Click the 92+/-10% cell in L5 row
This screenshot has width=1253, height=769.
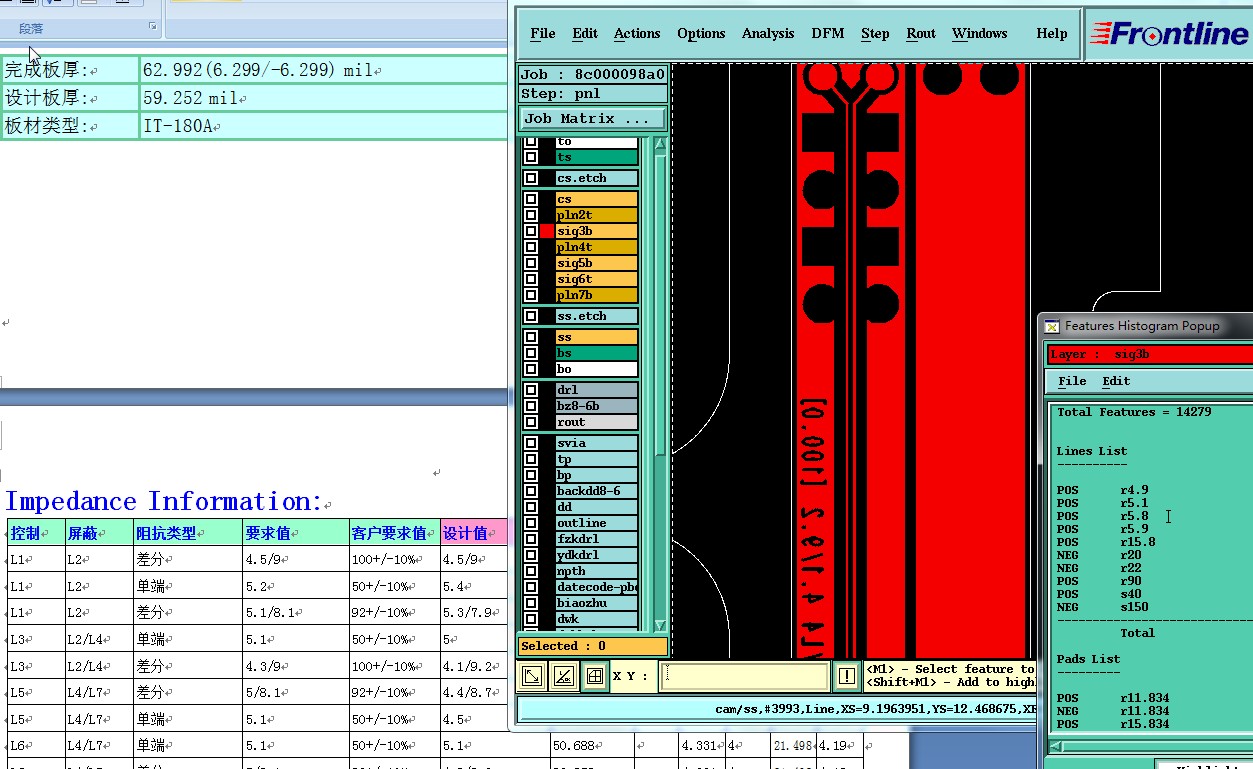[394, 692]
